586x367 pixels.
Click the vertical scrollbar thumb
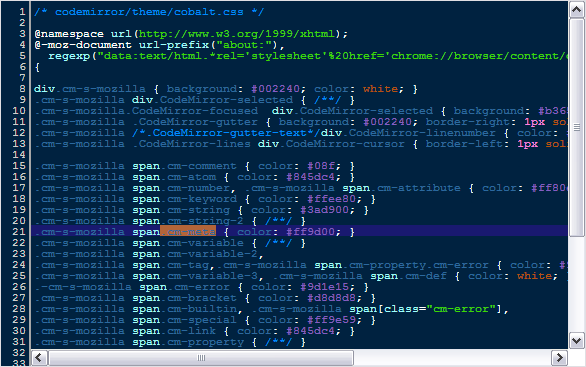[x=577, y=127]
